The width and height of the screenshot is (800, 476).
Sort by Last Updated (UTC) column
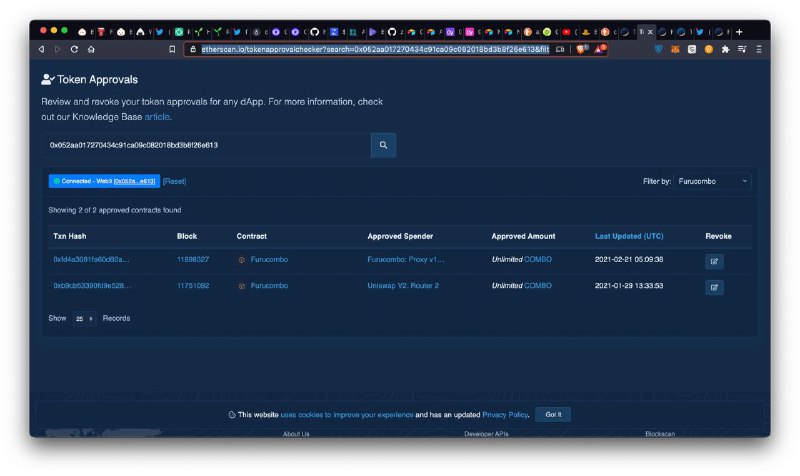pyautogui.click(x=629, y=236)
